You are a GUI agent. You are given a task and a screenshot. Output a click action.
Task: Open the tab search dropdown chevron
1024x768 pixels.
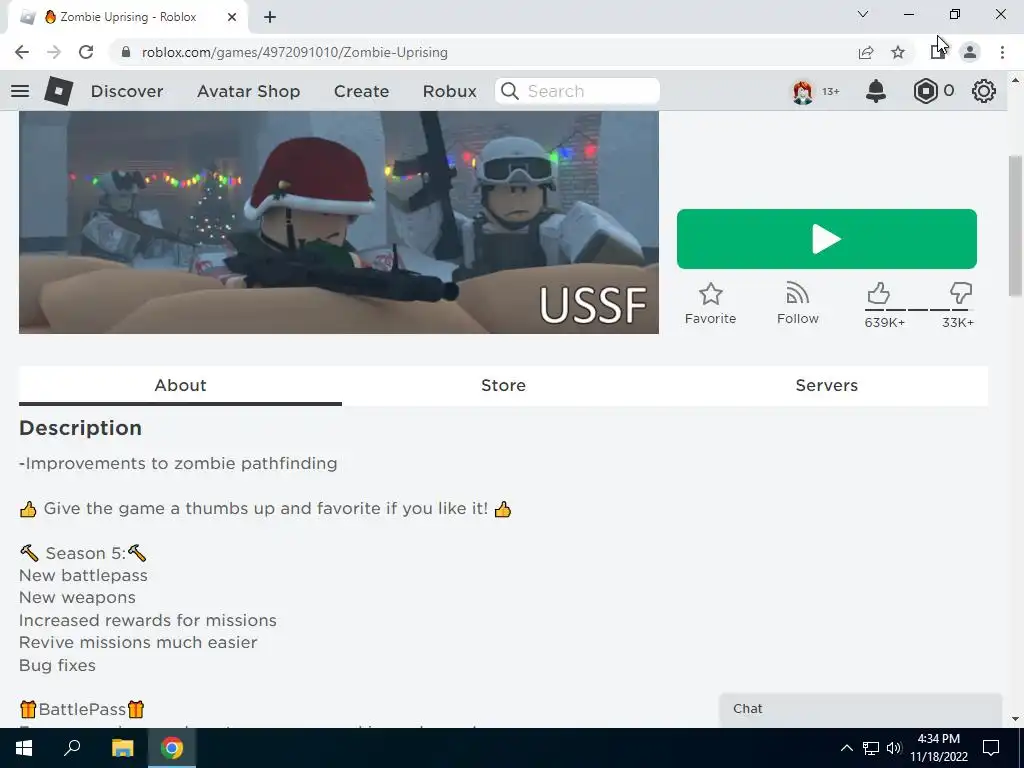(863, 14)
